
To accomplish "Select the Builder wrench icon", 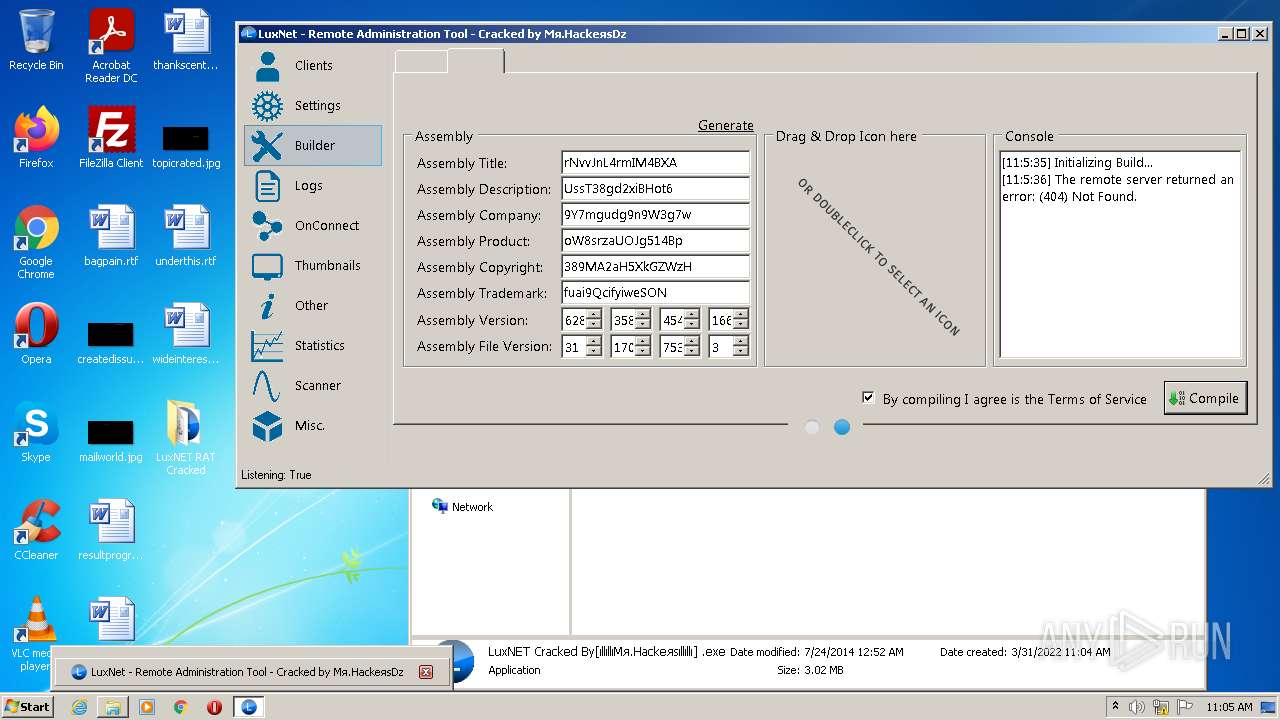I will (267, 146).
